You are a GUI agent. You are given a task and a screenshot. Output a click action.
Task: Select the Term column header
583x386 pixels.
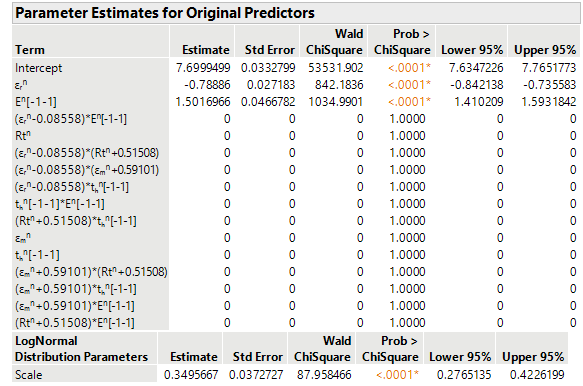point(30,49)
